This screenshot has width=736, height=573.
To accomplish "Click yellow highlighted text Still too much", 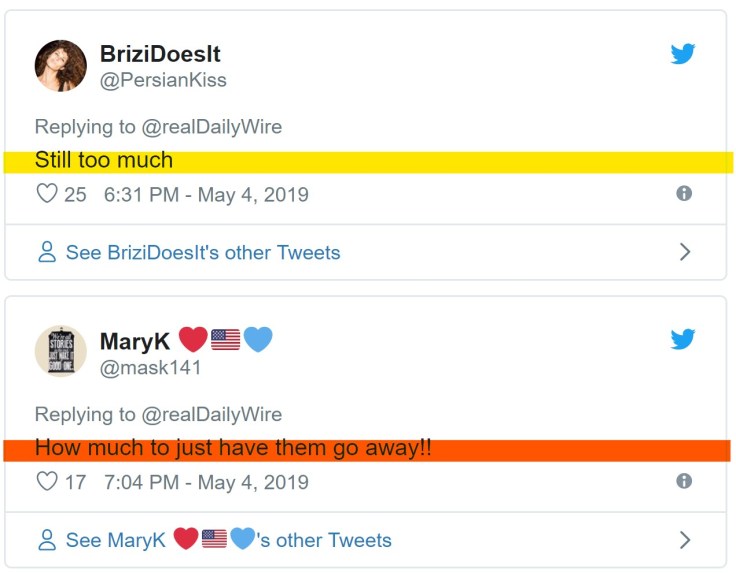I will coord(104,160).
